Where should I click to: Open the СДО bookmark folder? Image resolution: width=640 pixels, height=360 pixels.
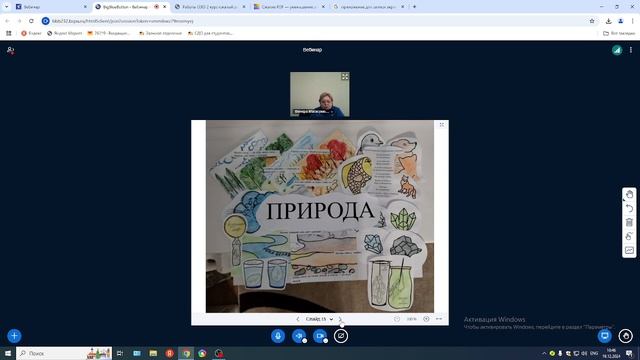(210, 33)
